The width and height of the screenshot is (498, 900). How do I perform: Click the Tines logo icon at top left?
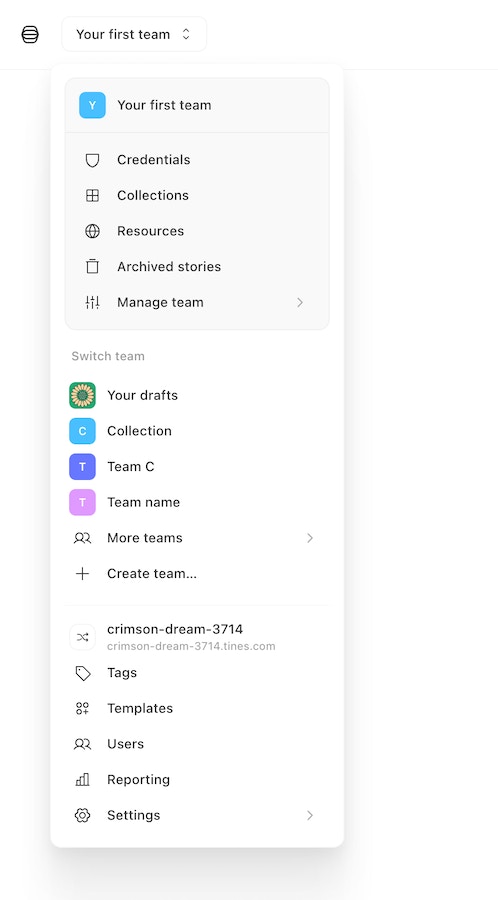click(30, 34)
